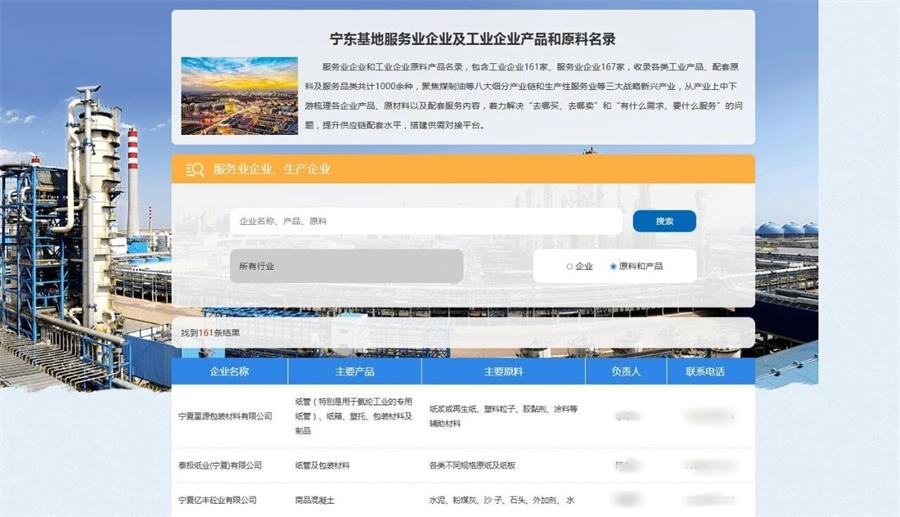900x517 pixels.
Task: Click the page title 宁东基地服务业企业 heading
Action: pyautogui.click(x=472, y=39)
